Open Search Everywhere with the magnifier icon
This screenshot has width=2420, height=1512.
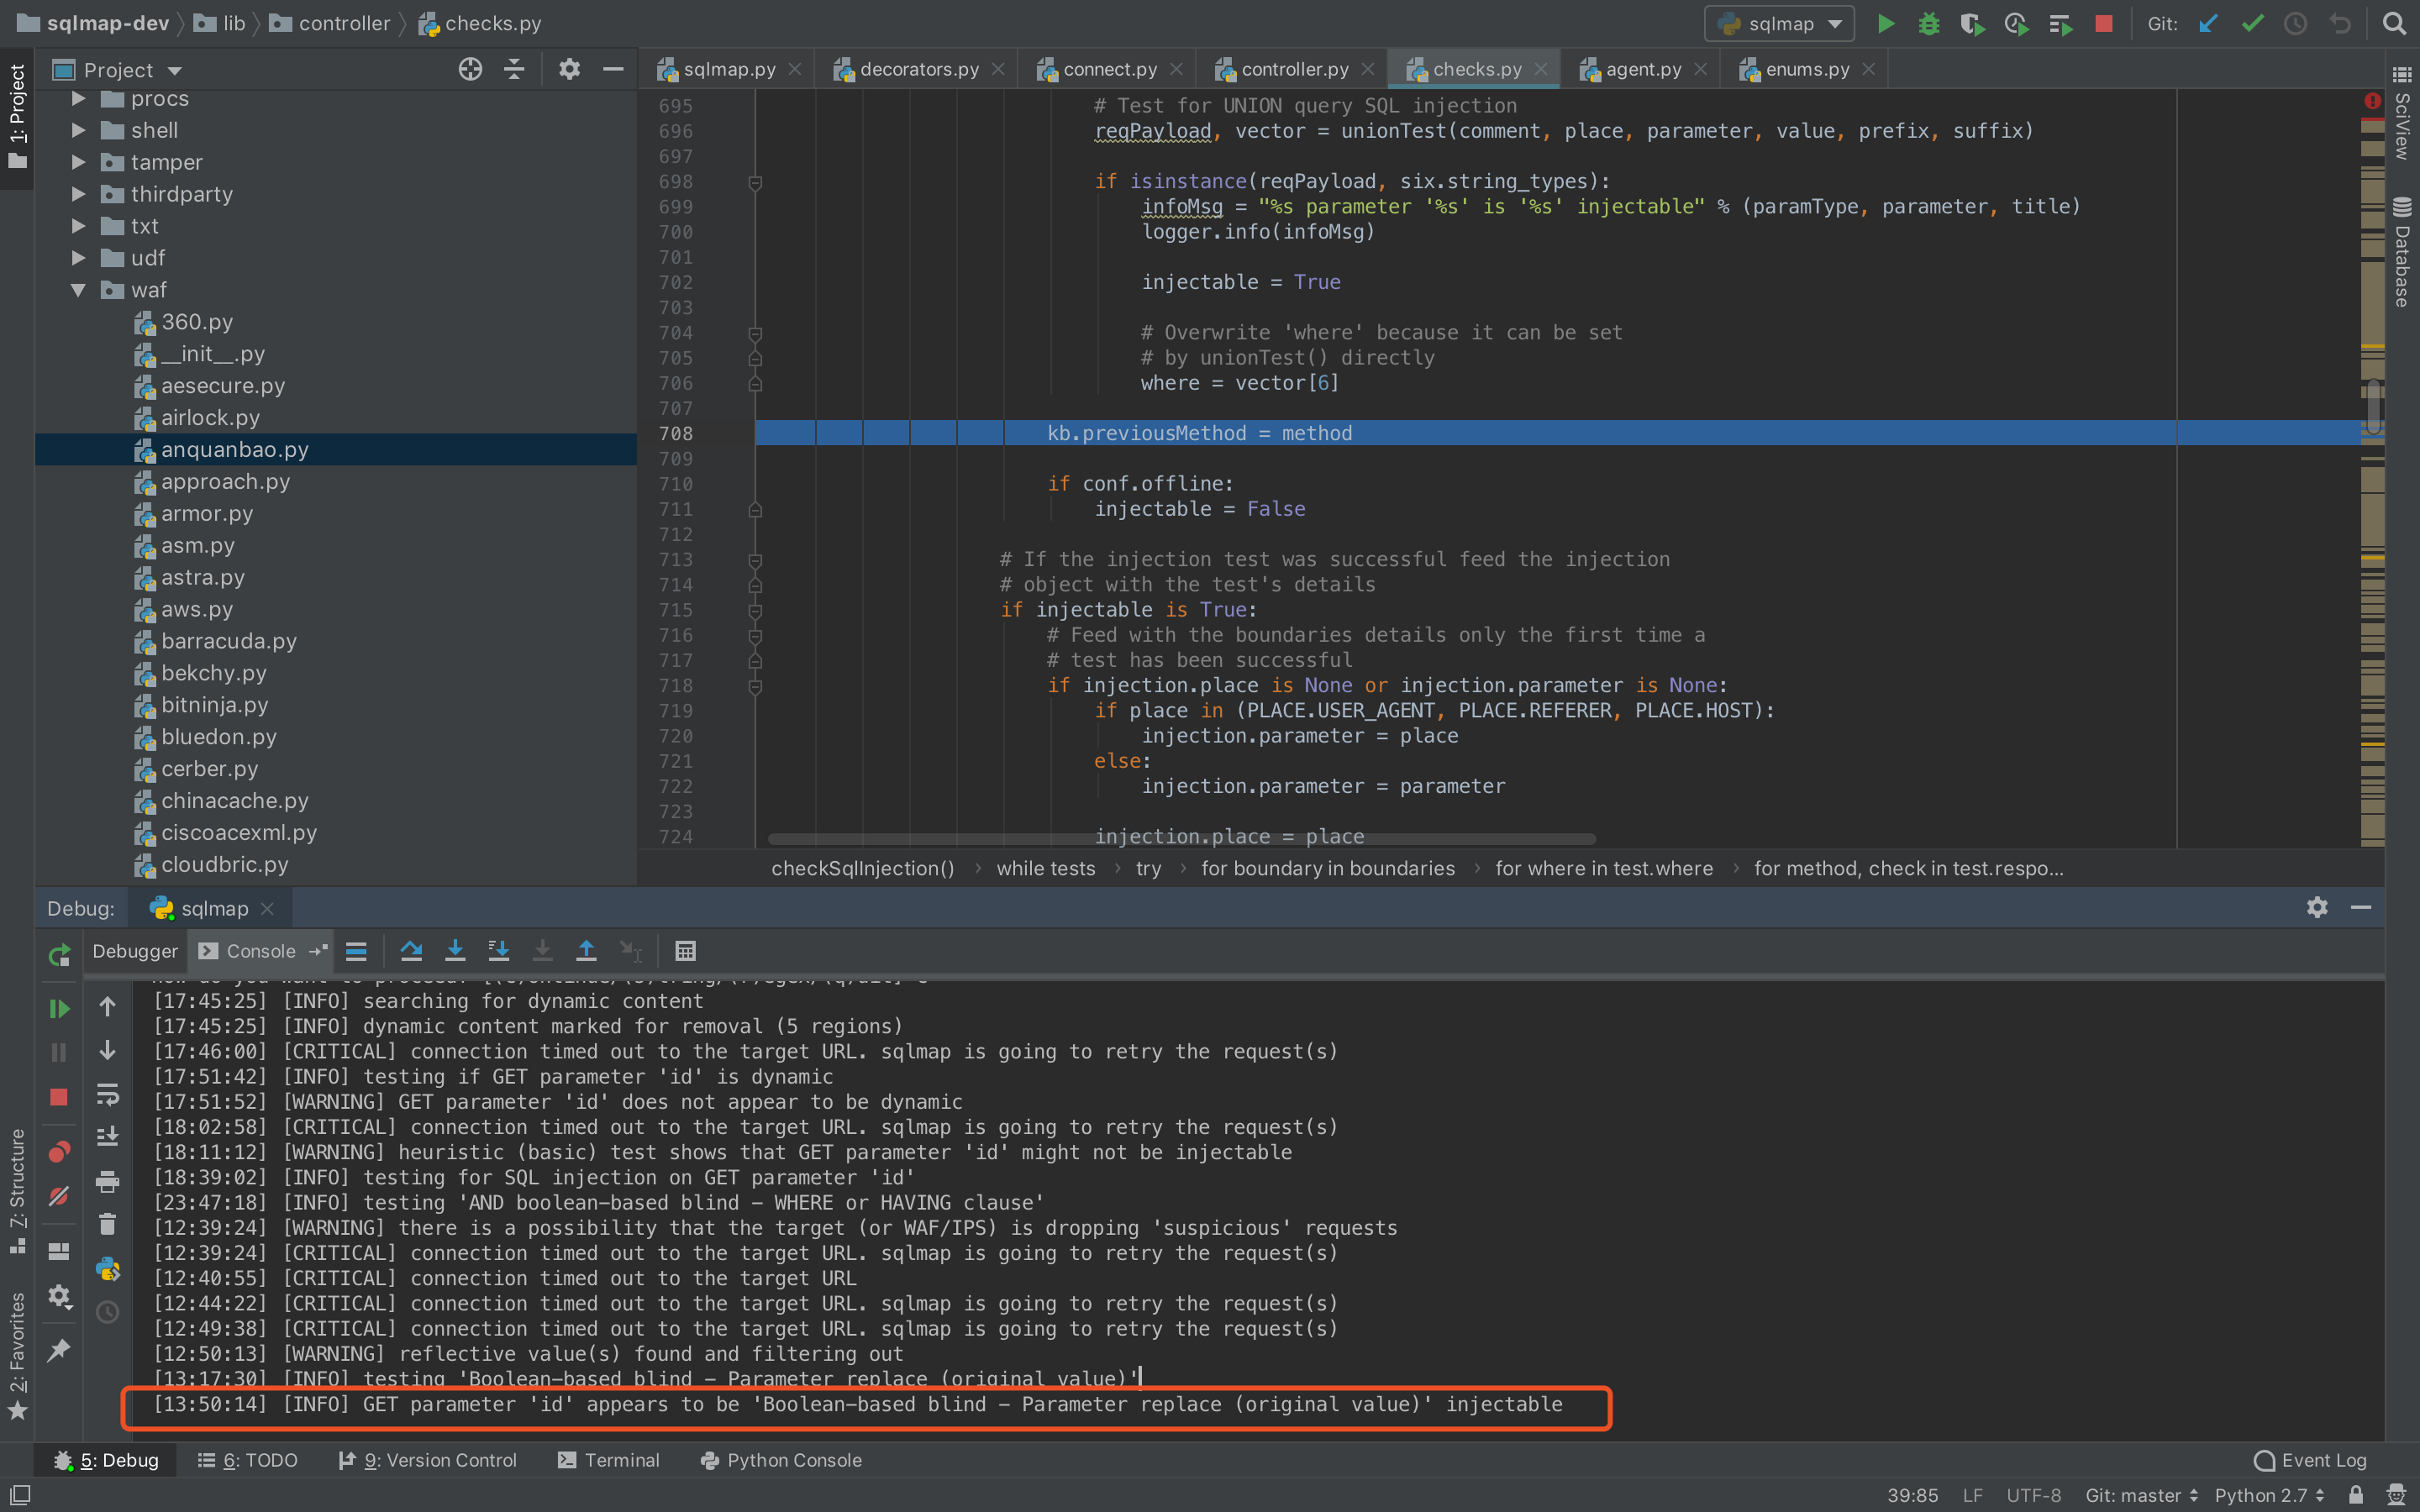tap(2395, 23)
